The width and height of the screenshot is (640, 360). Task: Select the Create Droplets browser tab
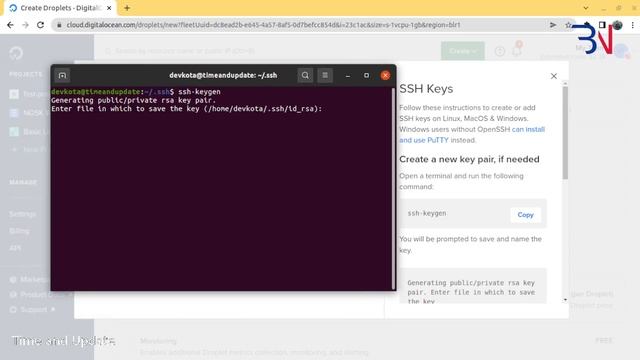tap(60, 8)
